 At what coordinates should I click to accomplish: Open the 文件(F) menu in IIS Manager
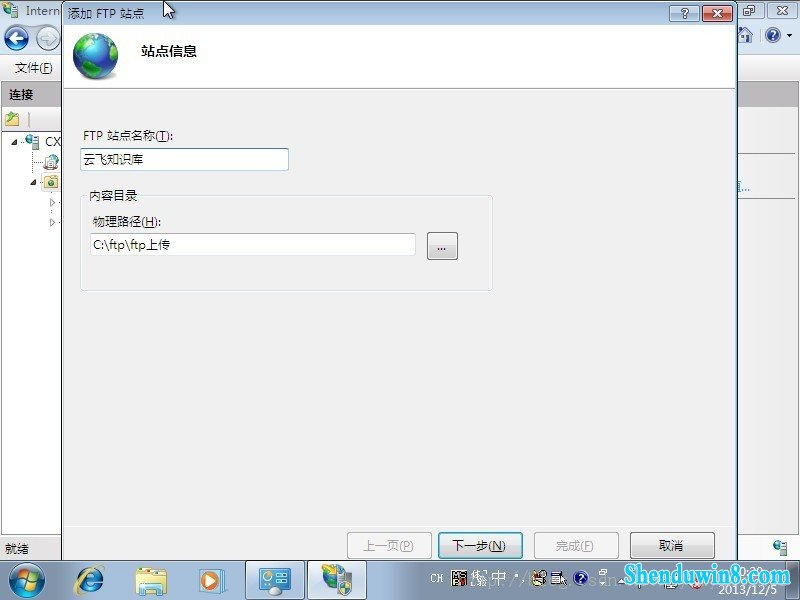34,67
